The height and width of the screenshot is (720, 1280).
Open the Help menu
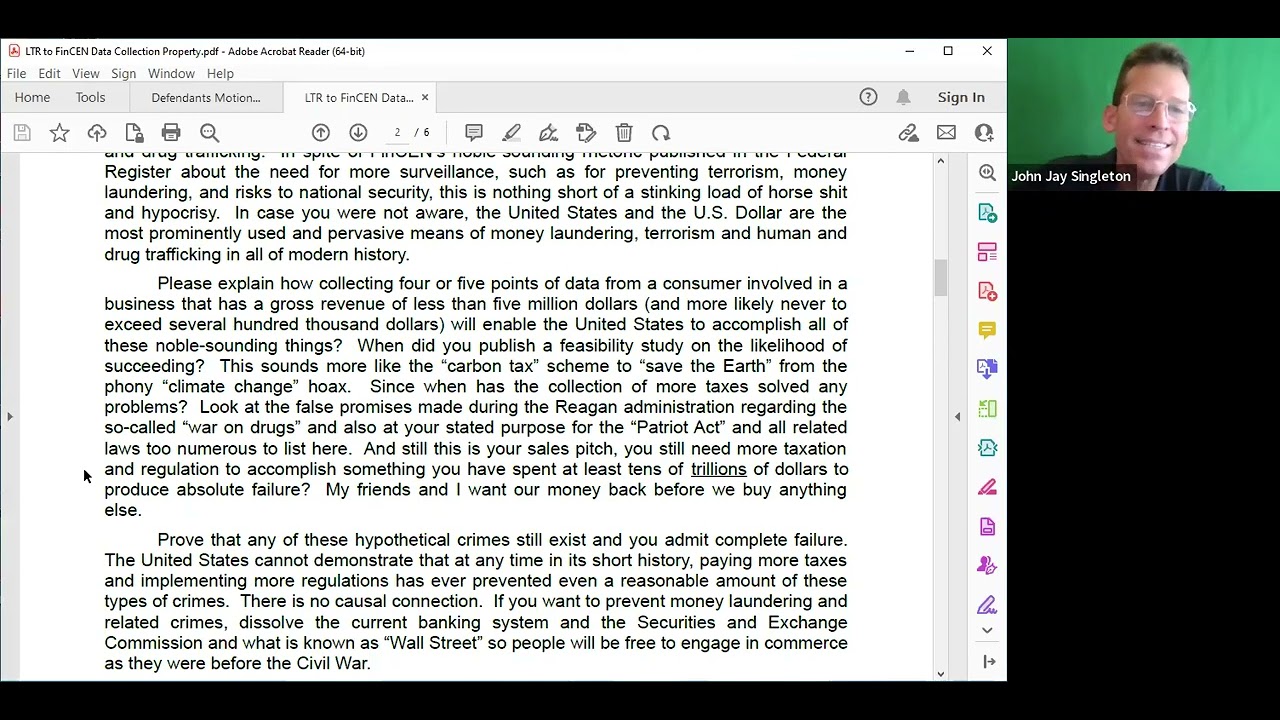220,73
